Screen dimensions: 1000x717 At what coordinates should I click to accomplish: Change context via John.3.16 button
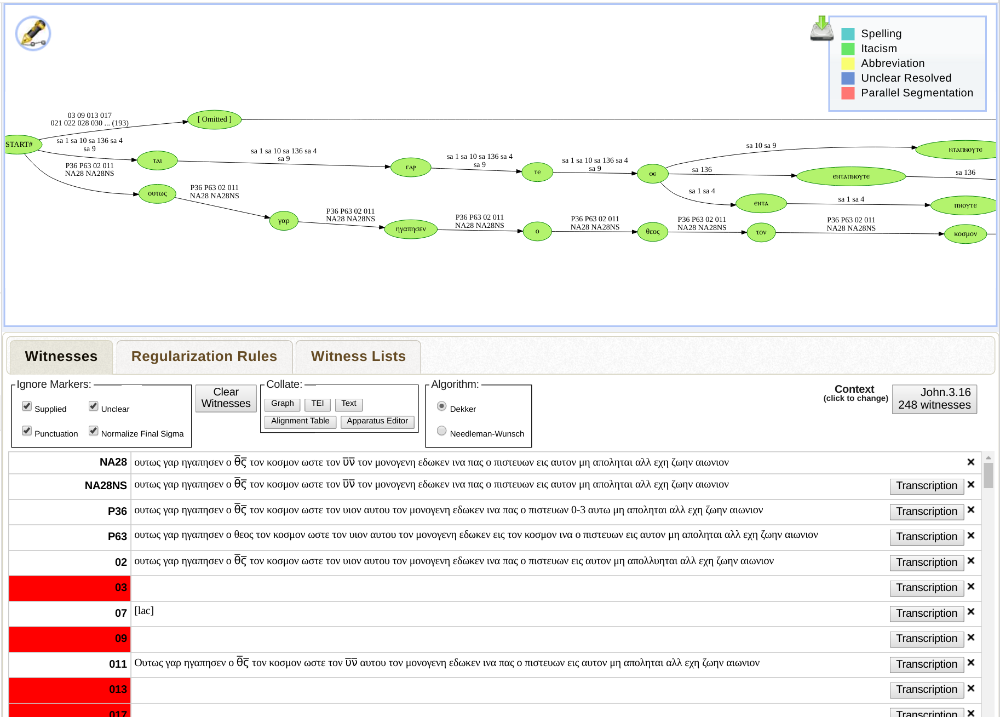click(934, 398)
